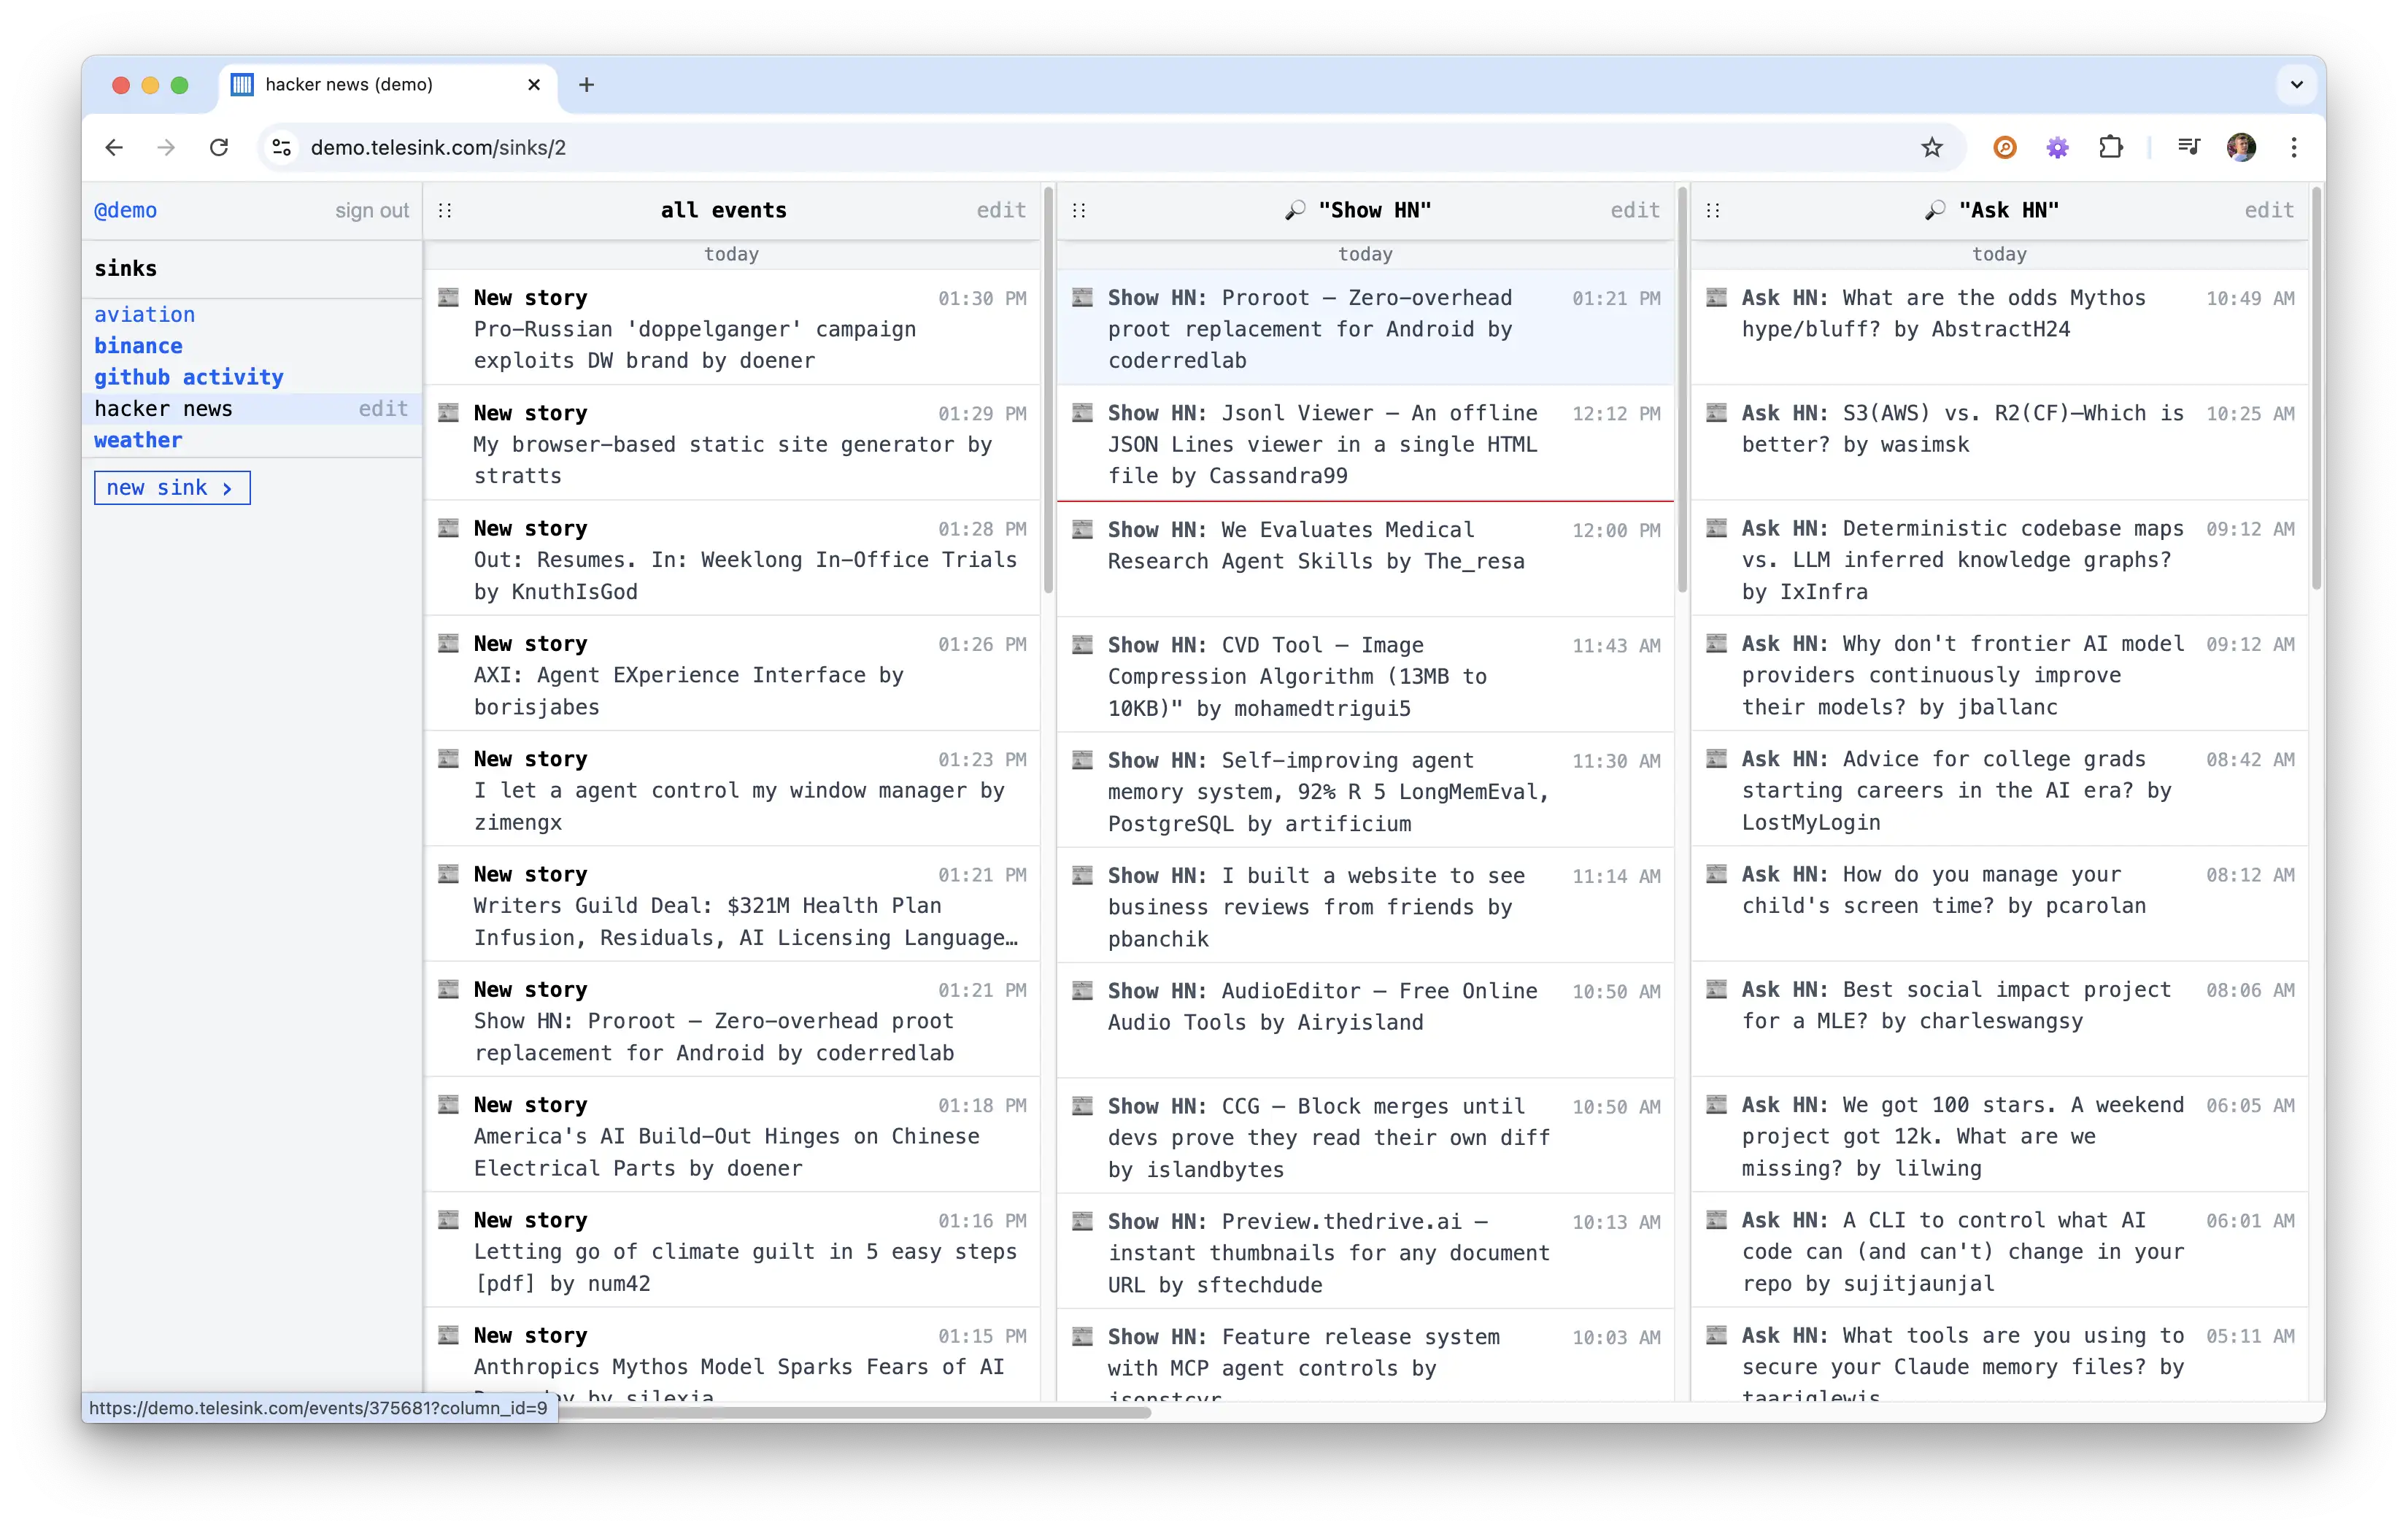Open media controls via the playlist icon

[2189, 147]
